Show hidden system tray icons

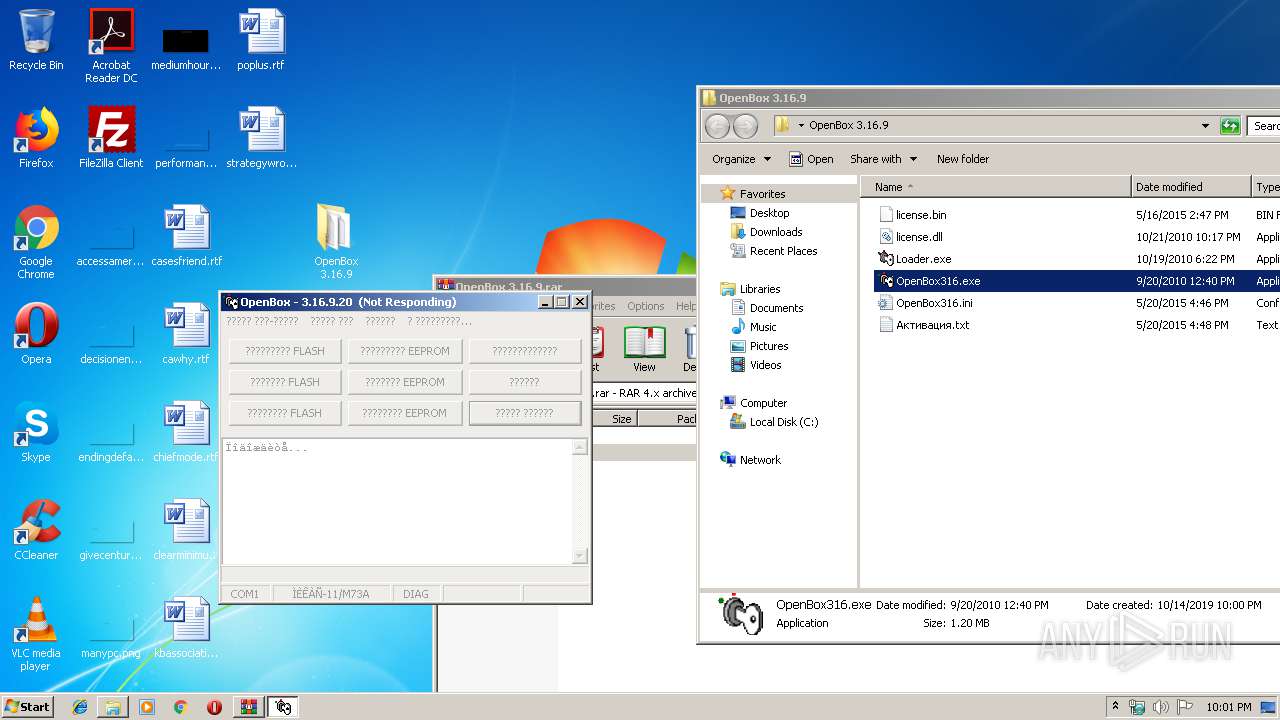pos(1116,707)
